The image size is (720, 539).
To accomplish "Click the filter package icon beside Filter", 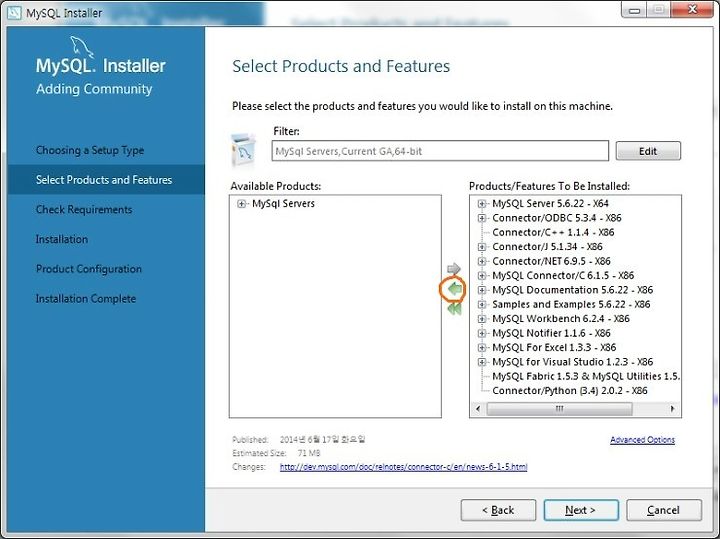I will click(x=243, y=150).
